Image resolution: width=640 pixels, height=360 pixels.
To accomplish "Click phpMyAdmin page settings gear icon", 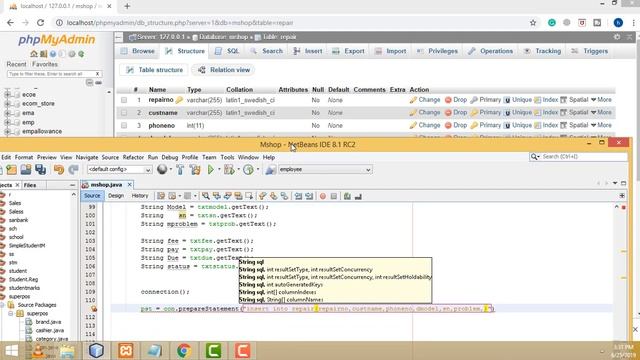I will click(x=617, y=37).
